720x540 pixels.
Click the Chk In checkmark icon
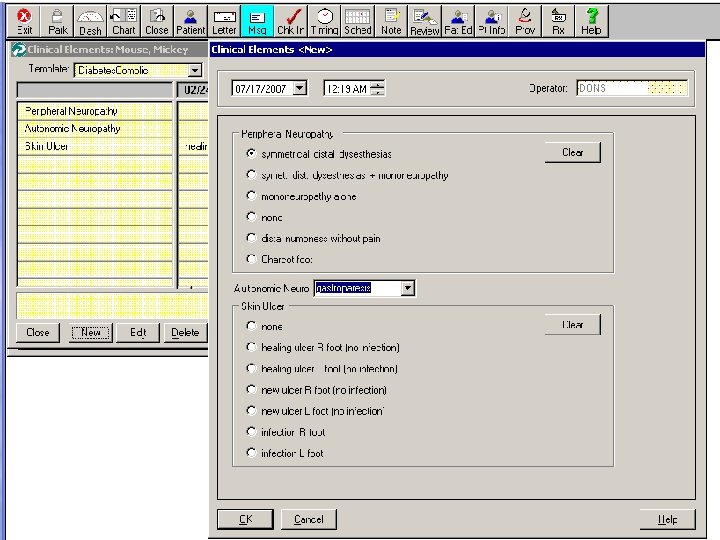coord(291,22)
